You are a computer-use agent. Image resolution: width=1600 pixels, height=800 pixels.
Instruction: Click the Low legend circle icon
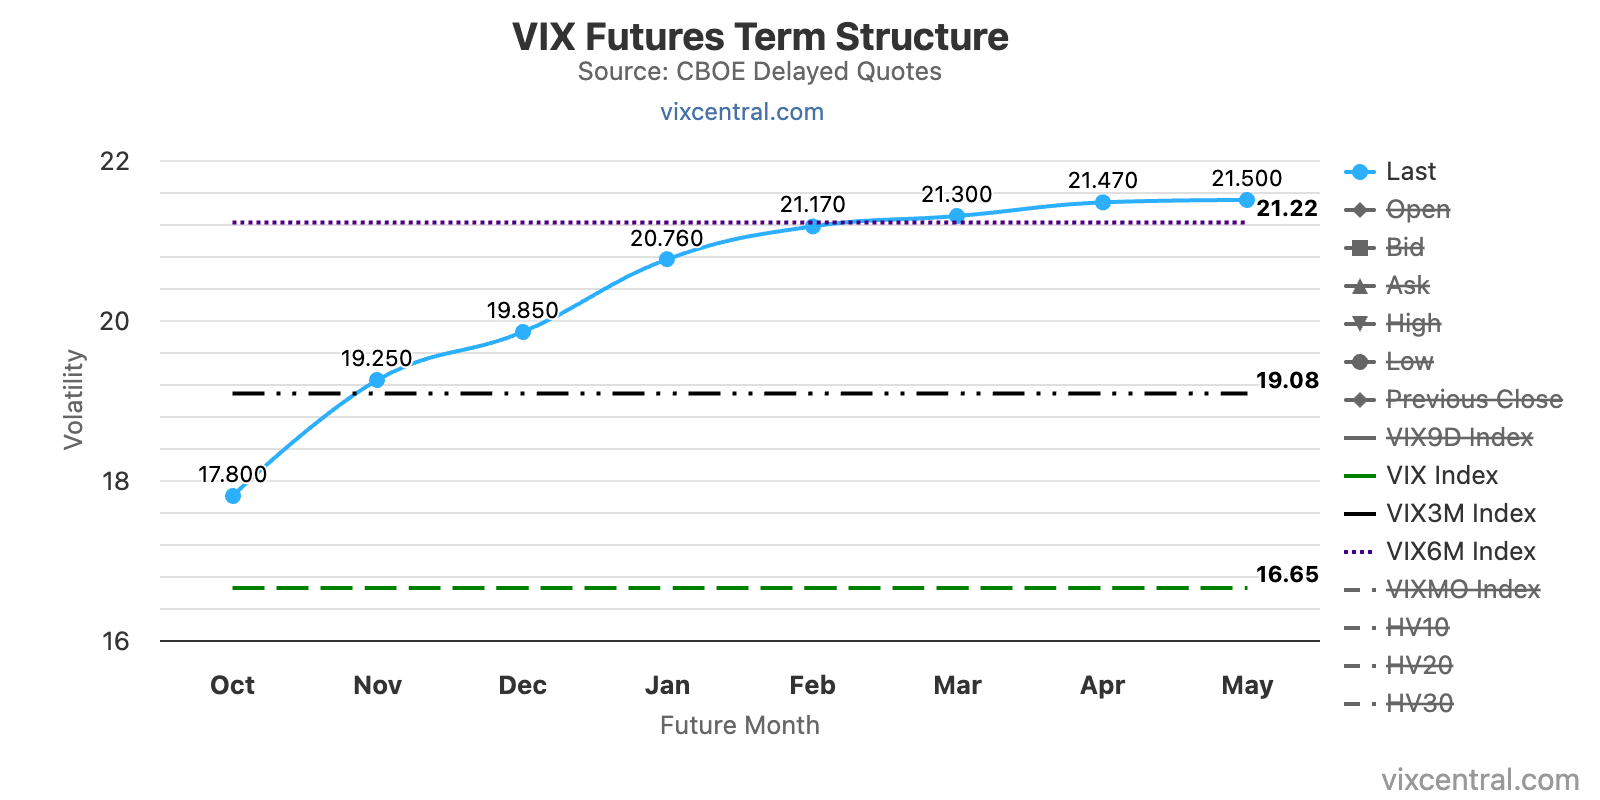tap(1359, 362)
